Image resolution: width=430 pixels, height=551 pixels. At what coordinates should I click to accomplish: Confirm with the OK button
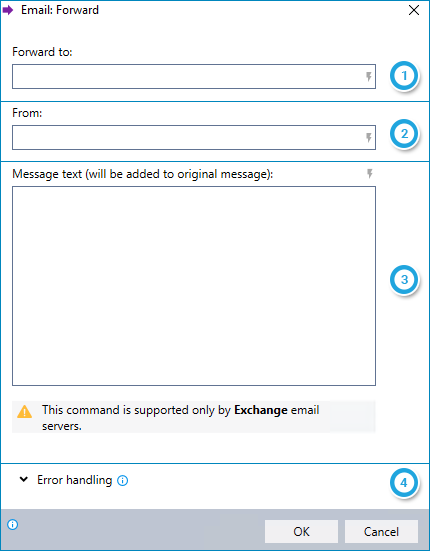(x=301, y=532)
